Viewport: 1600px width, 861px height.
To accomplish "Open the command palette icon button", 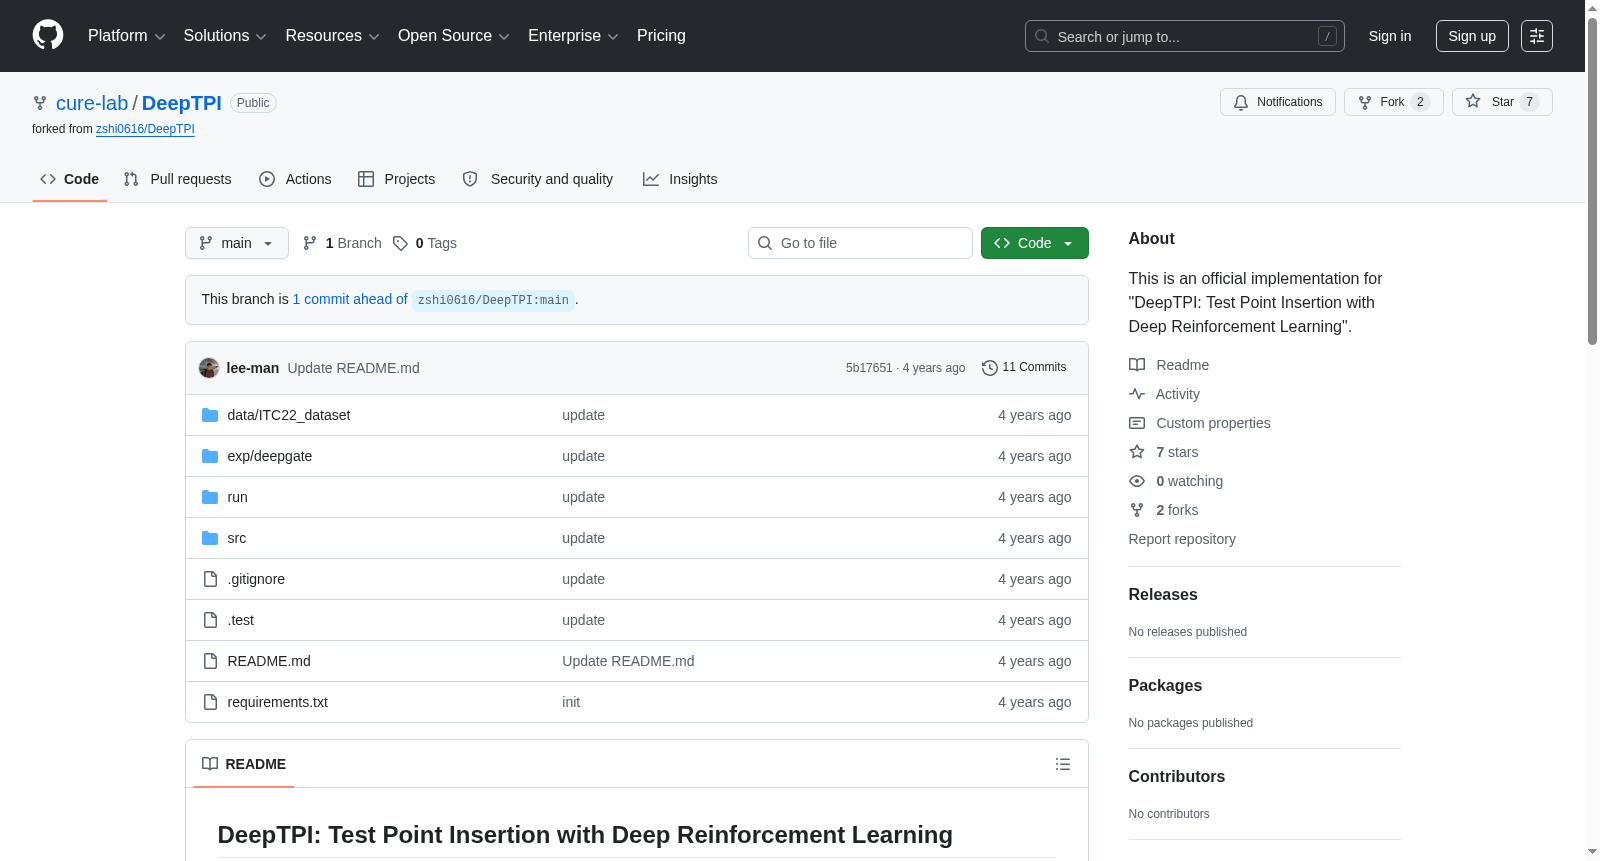I will point(1536,36).
